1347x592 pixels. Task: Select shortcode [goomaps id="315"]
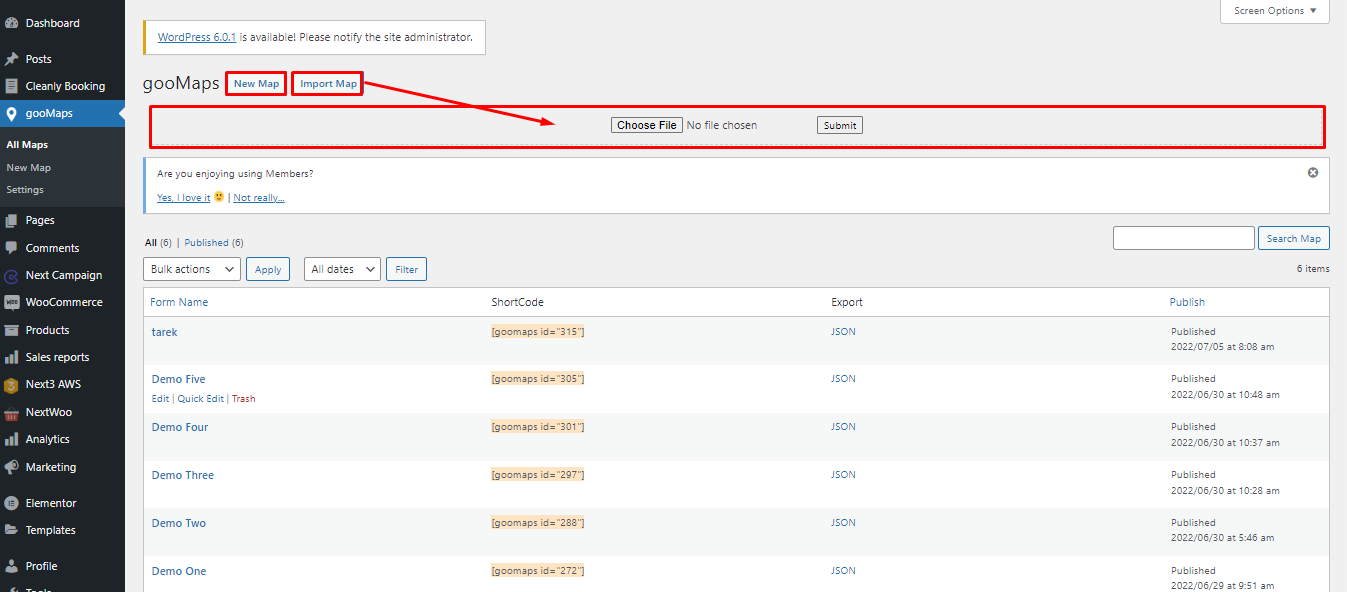click(x=538, y=331)
